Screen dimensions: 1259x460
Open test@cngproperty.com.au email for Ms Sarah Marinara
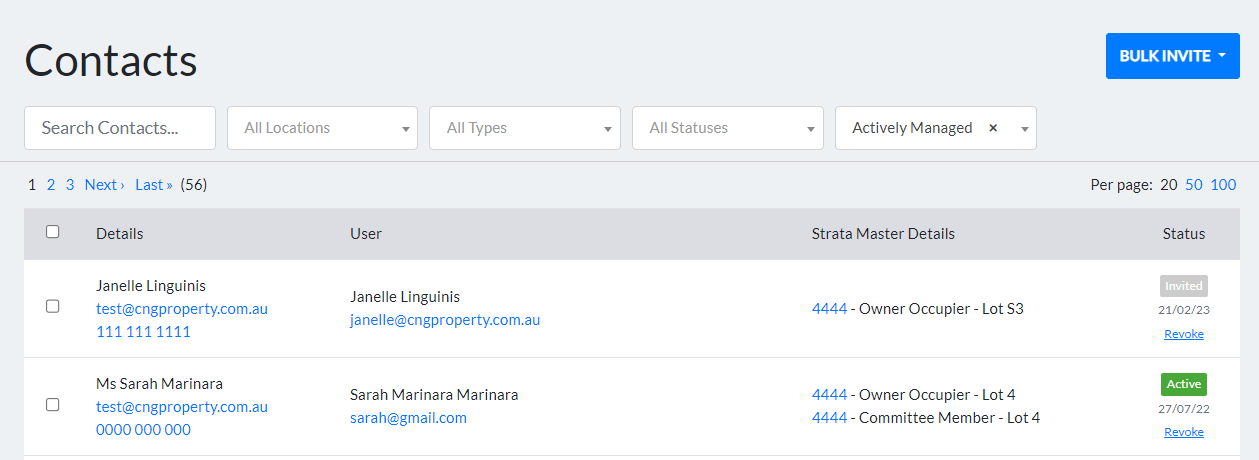tap(182, 407)
